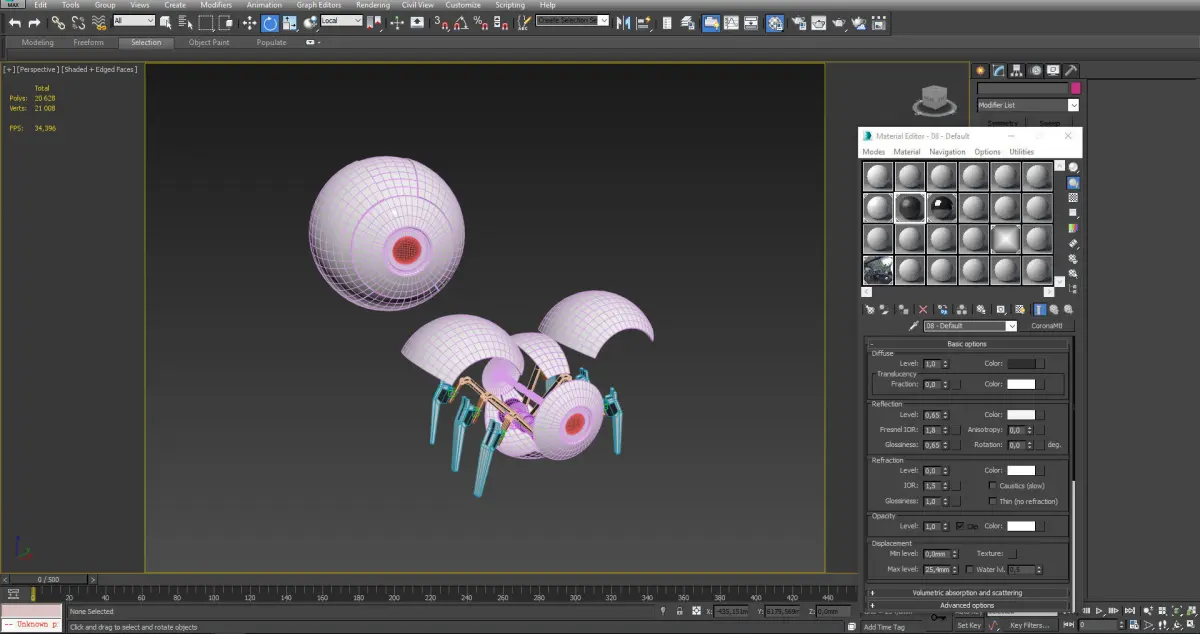Open the material name 08 - Default dropdown
This screenshot has height=634, width=1200.
[x=1011, y=326]
